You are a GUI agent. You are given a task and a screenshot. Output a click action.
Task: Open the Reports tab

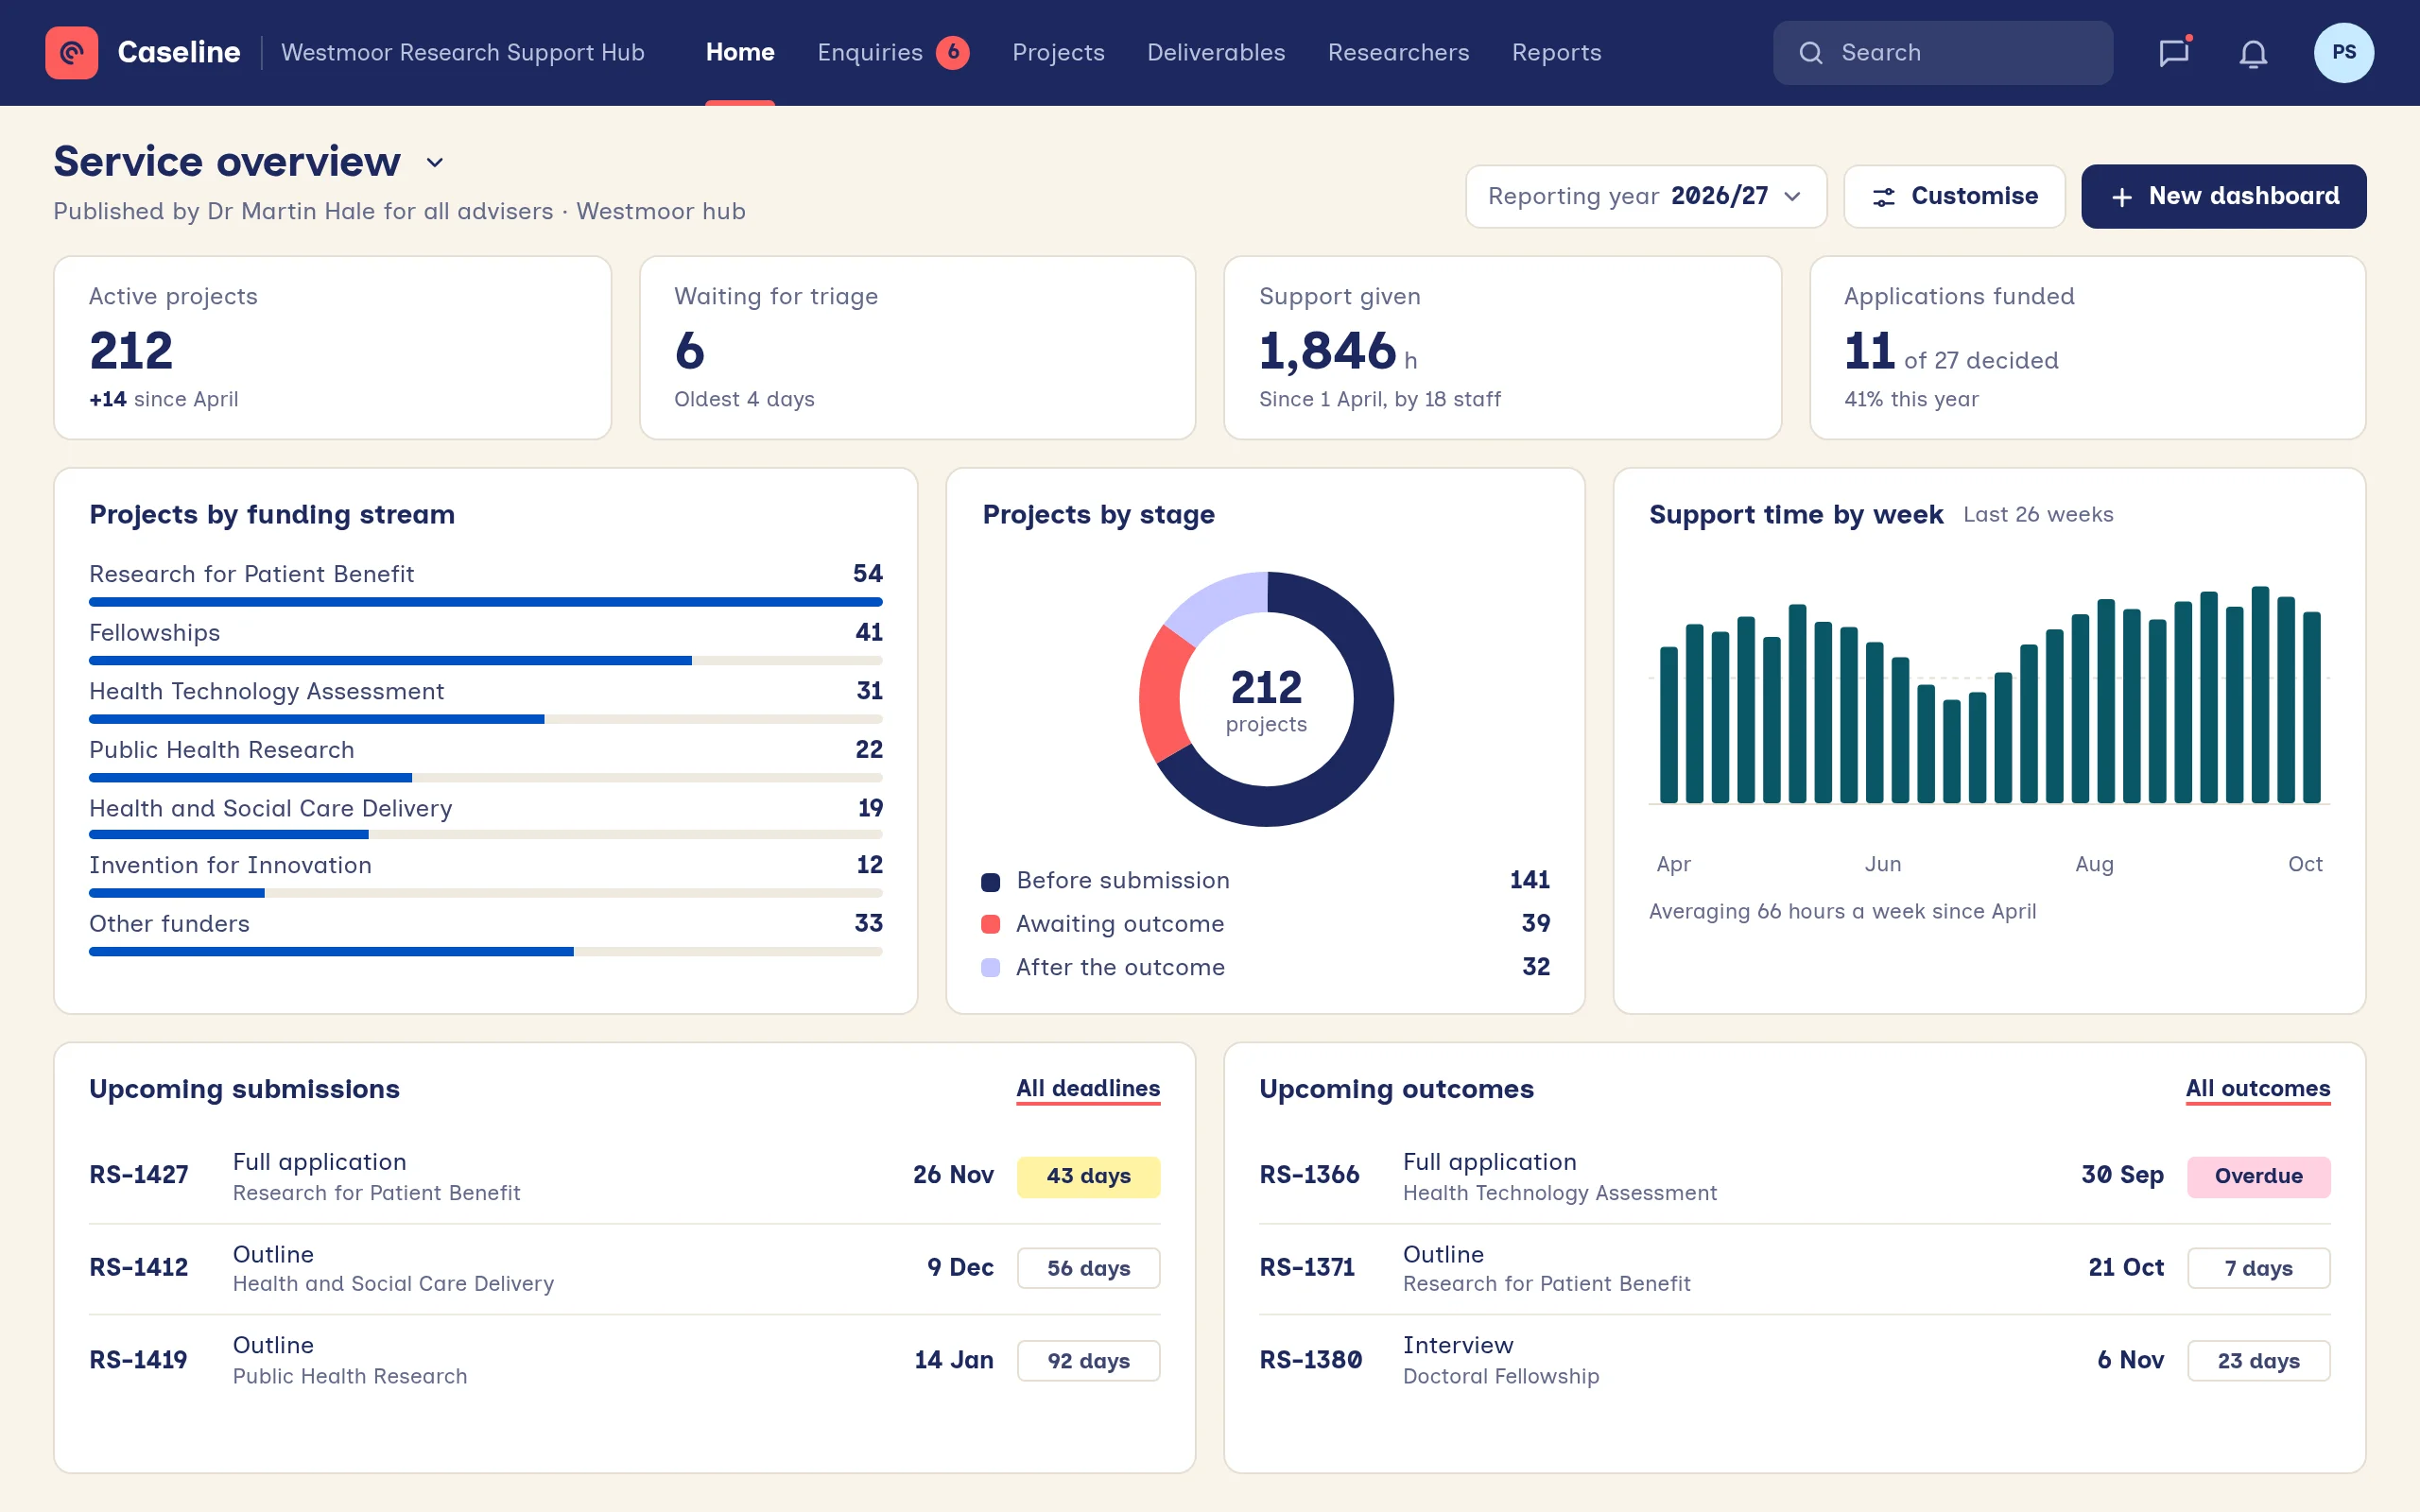[x=1556, y=52]
